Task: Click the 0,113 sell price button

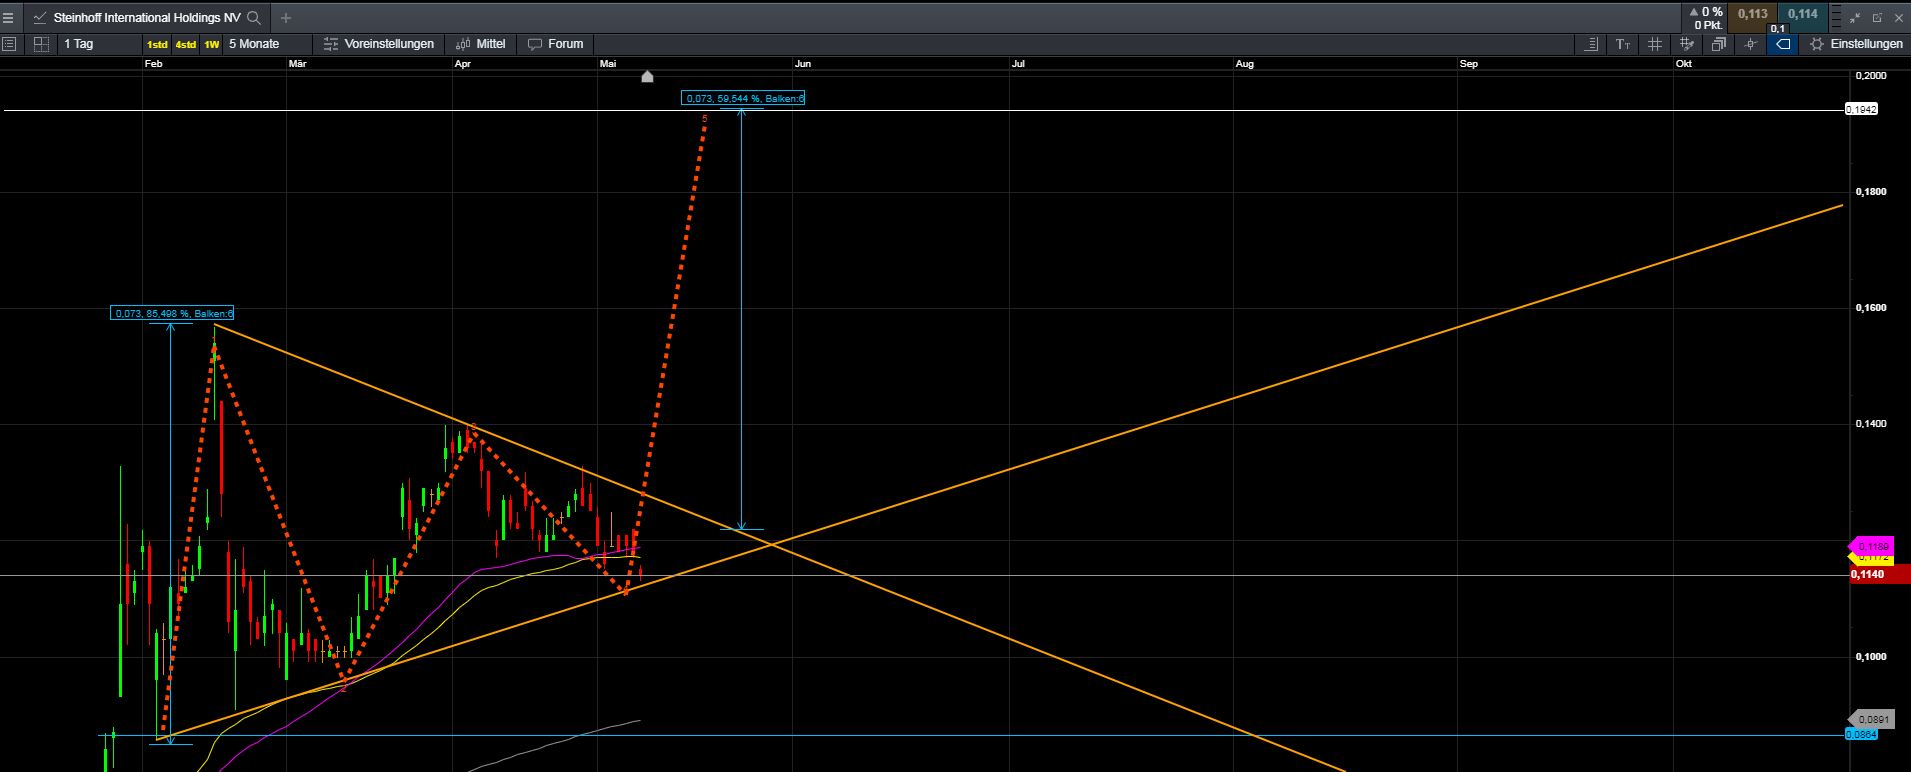Action: (1752, 14)
